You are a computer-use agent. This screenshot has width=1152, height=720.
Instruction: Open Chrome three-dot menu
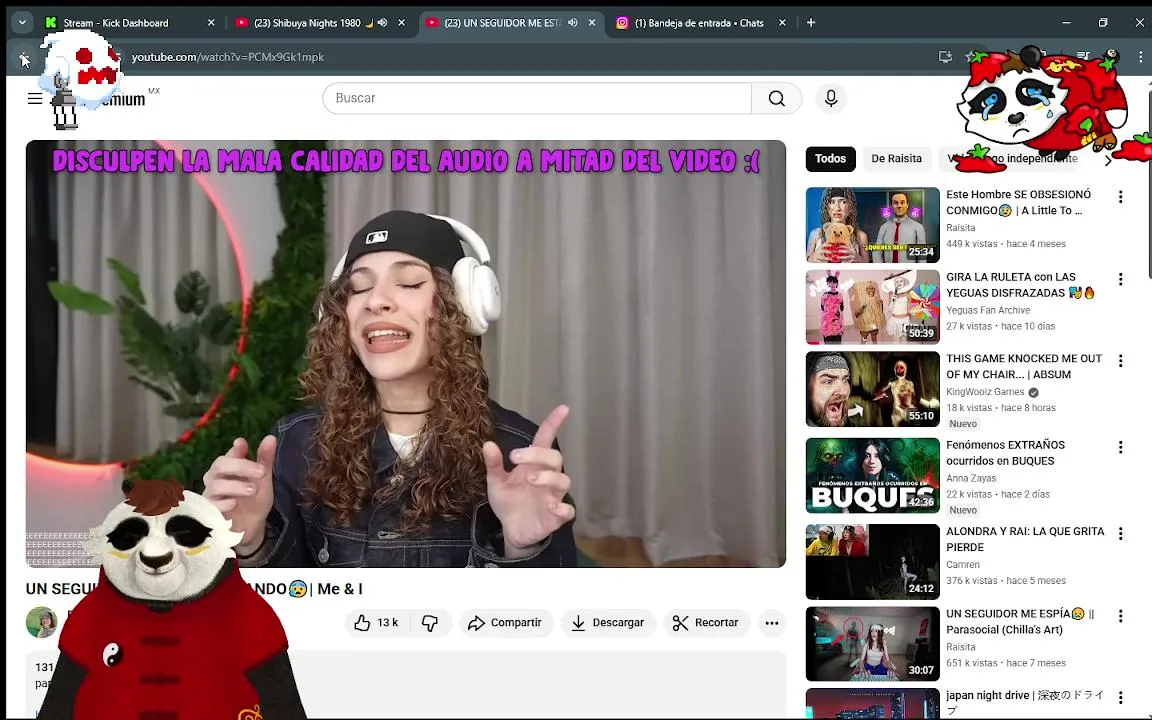(x=1140, y=57)
